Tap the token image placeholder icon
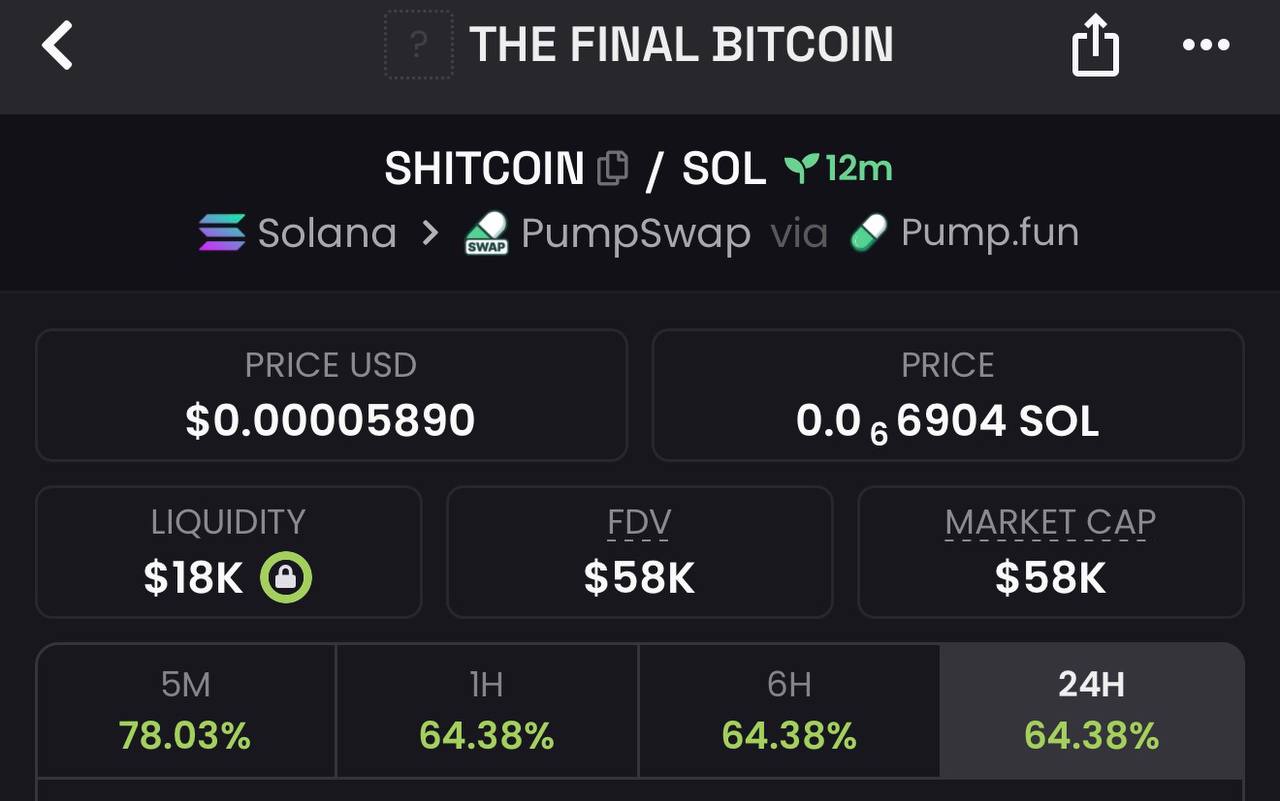 pyautogui.click(x=419, y=45)
